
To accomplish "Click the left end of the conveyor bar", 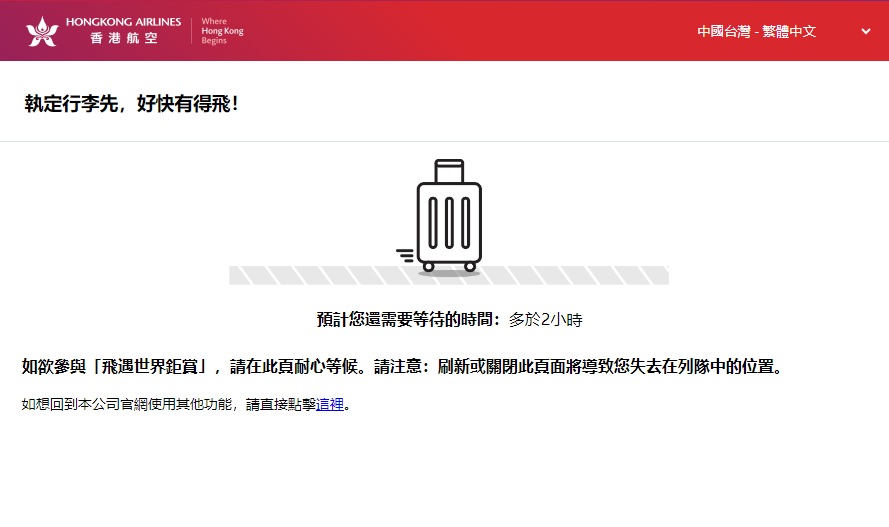I will click(x=238, y=275).
